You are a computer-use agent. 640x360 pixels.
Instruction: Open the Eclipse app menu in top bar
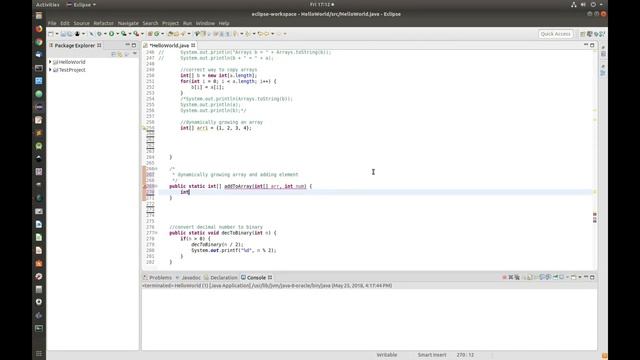tap(81, 4)
